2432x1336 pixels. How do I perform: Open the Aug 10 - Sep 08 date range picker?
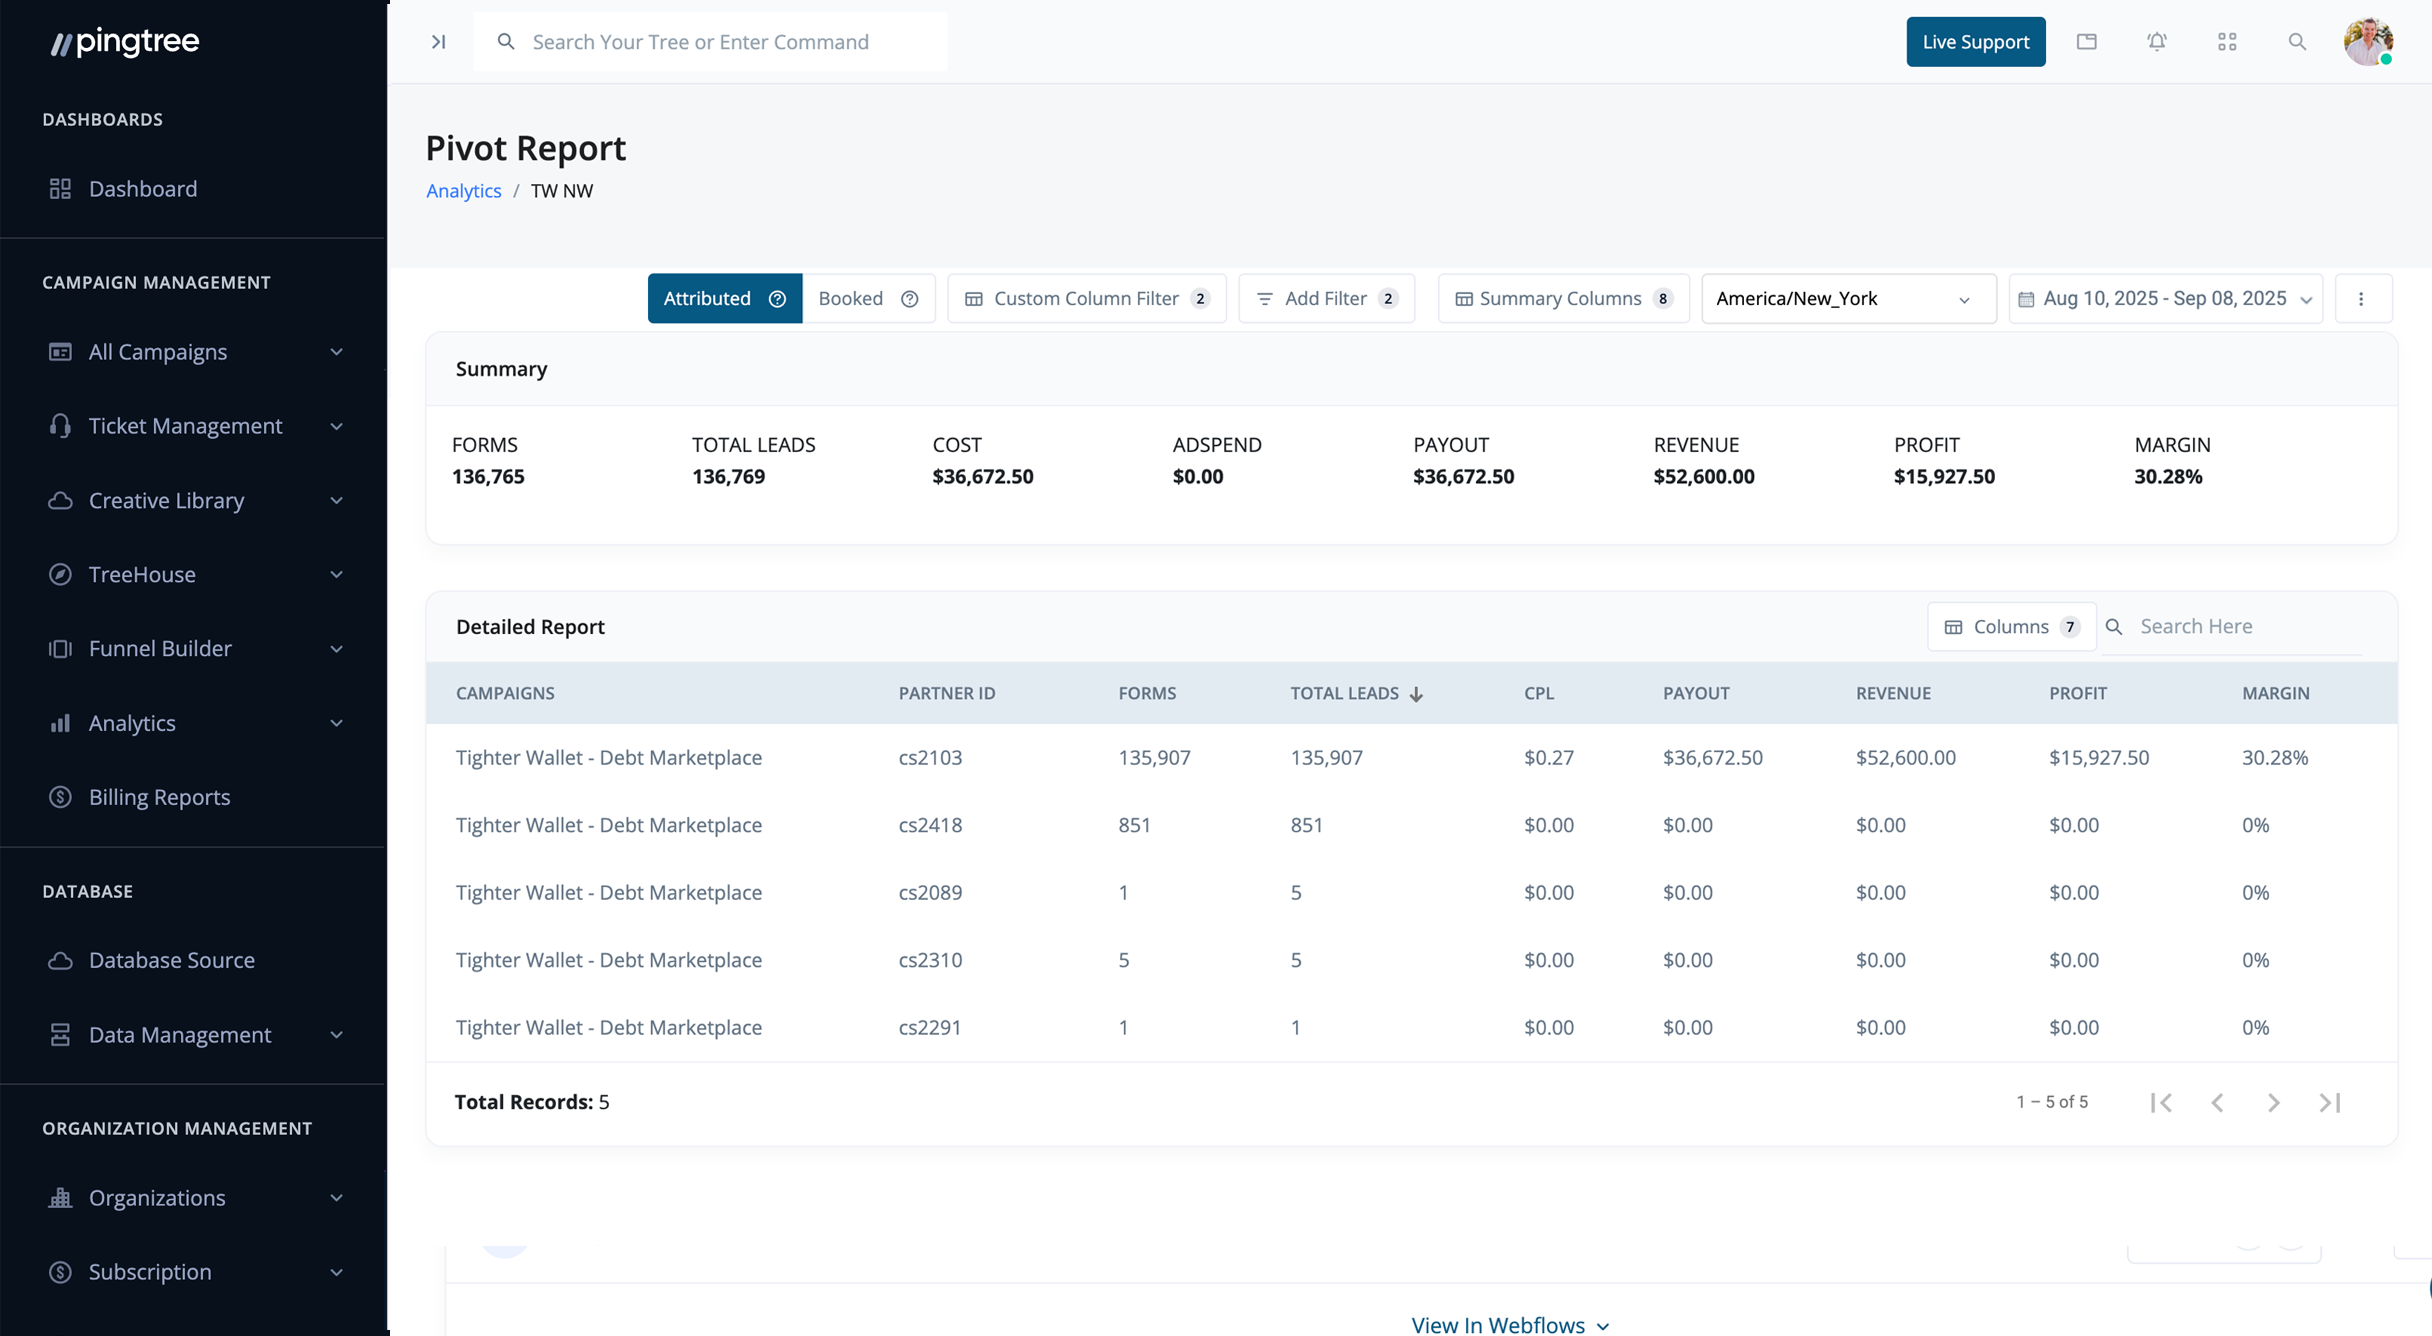(x=2165, y=299)
